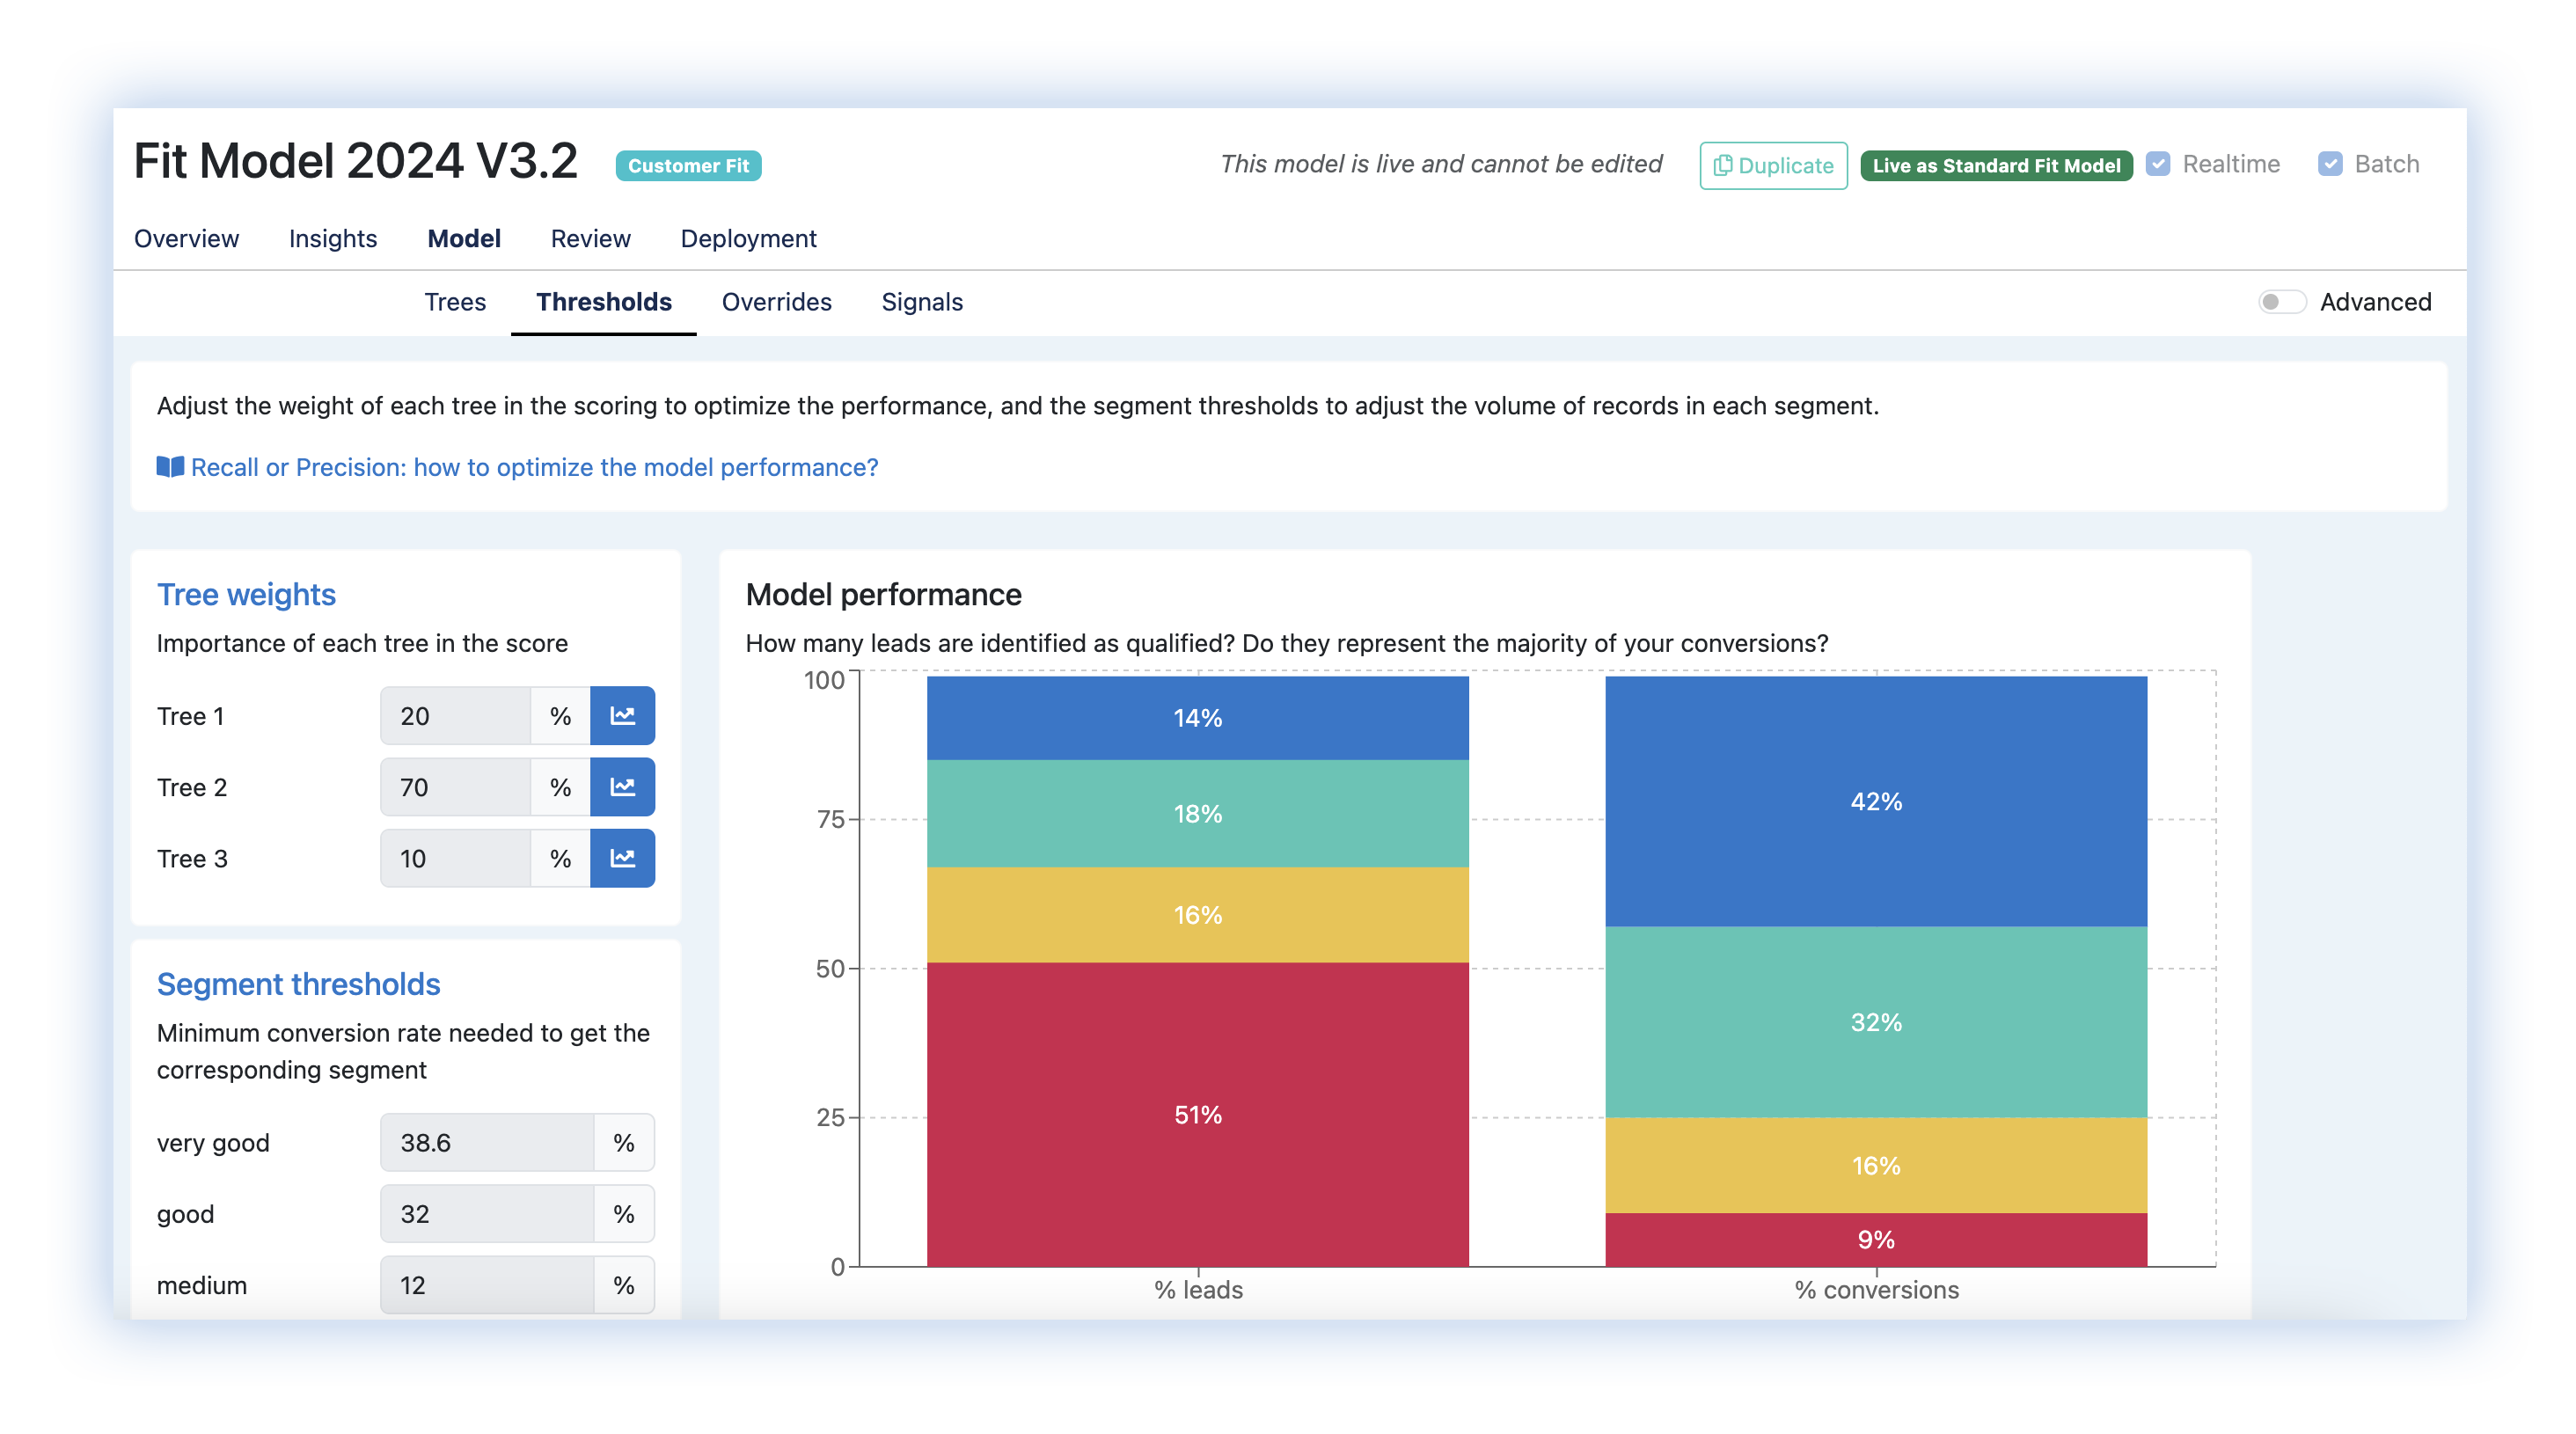2576x1434 pixels.
Task: Uncheck the Realtime checkbox
Action: [2158, 164]
